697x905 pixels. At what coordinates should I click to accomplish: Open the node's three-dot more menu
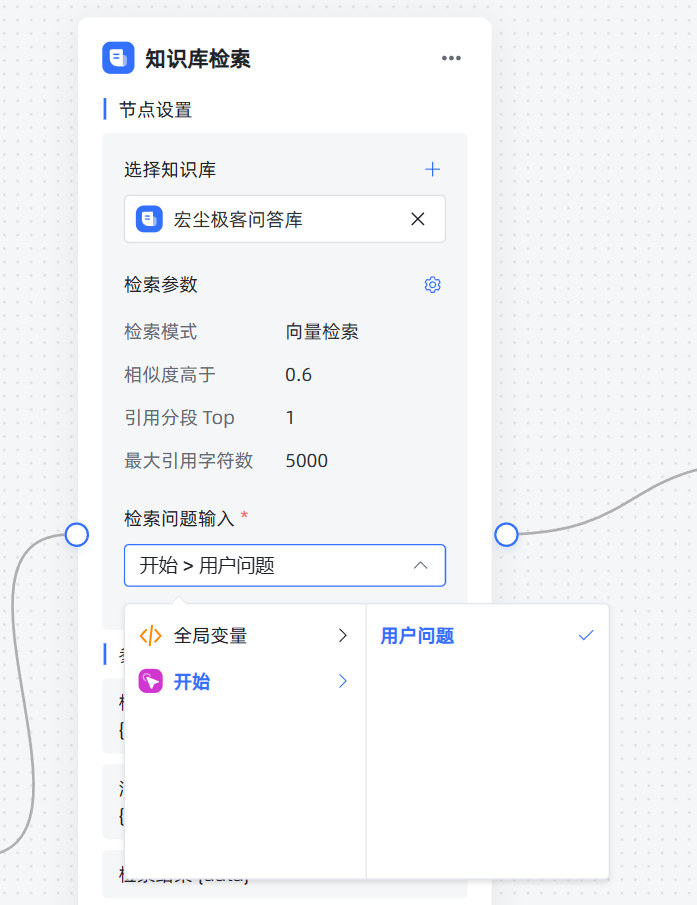pos(452,58)
